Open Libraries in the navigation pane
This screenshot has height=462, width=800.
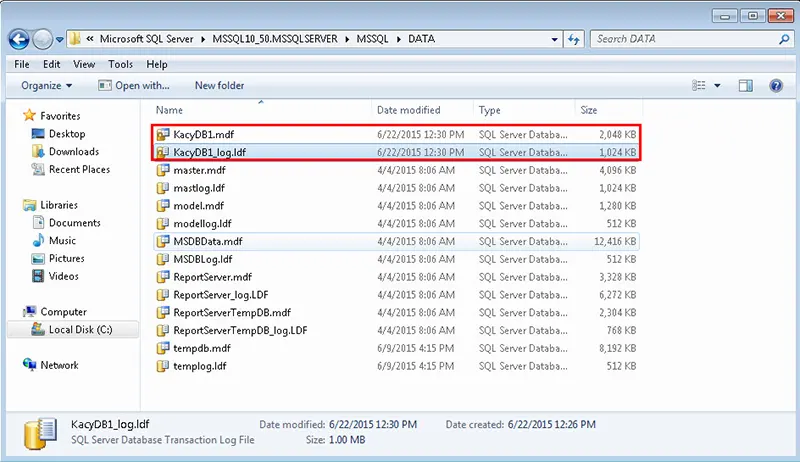(x=59, y=205)
